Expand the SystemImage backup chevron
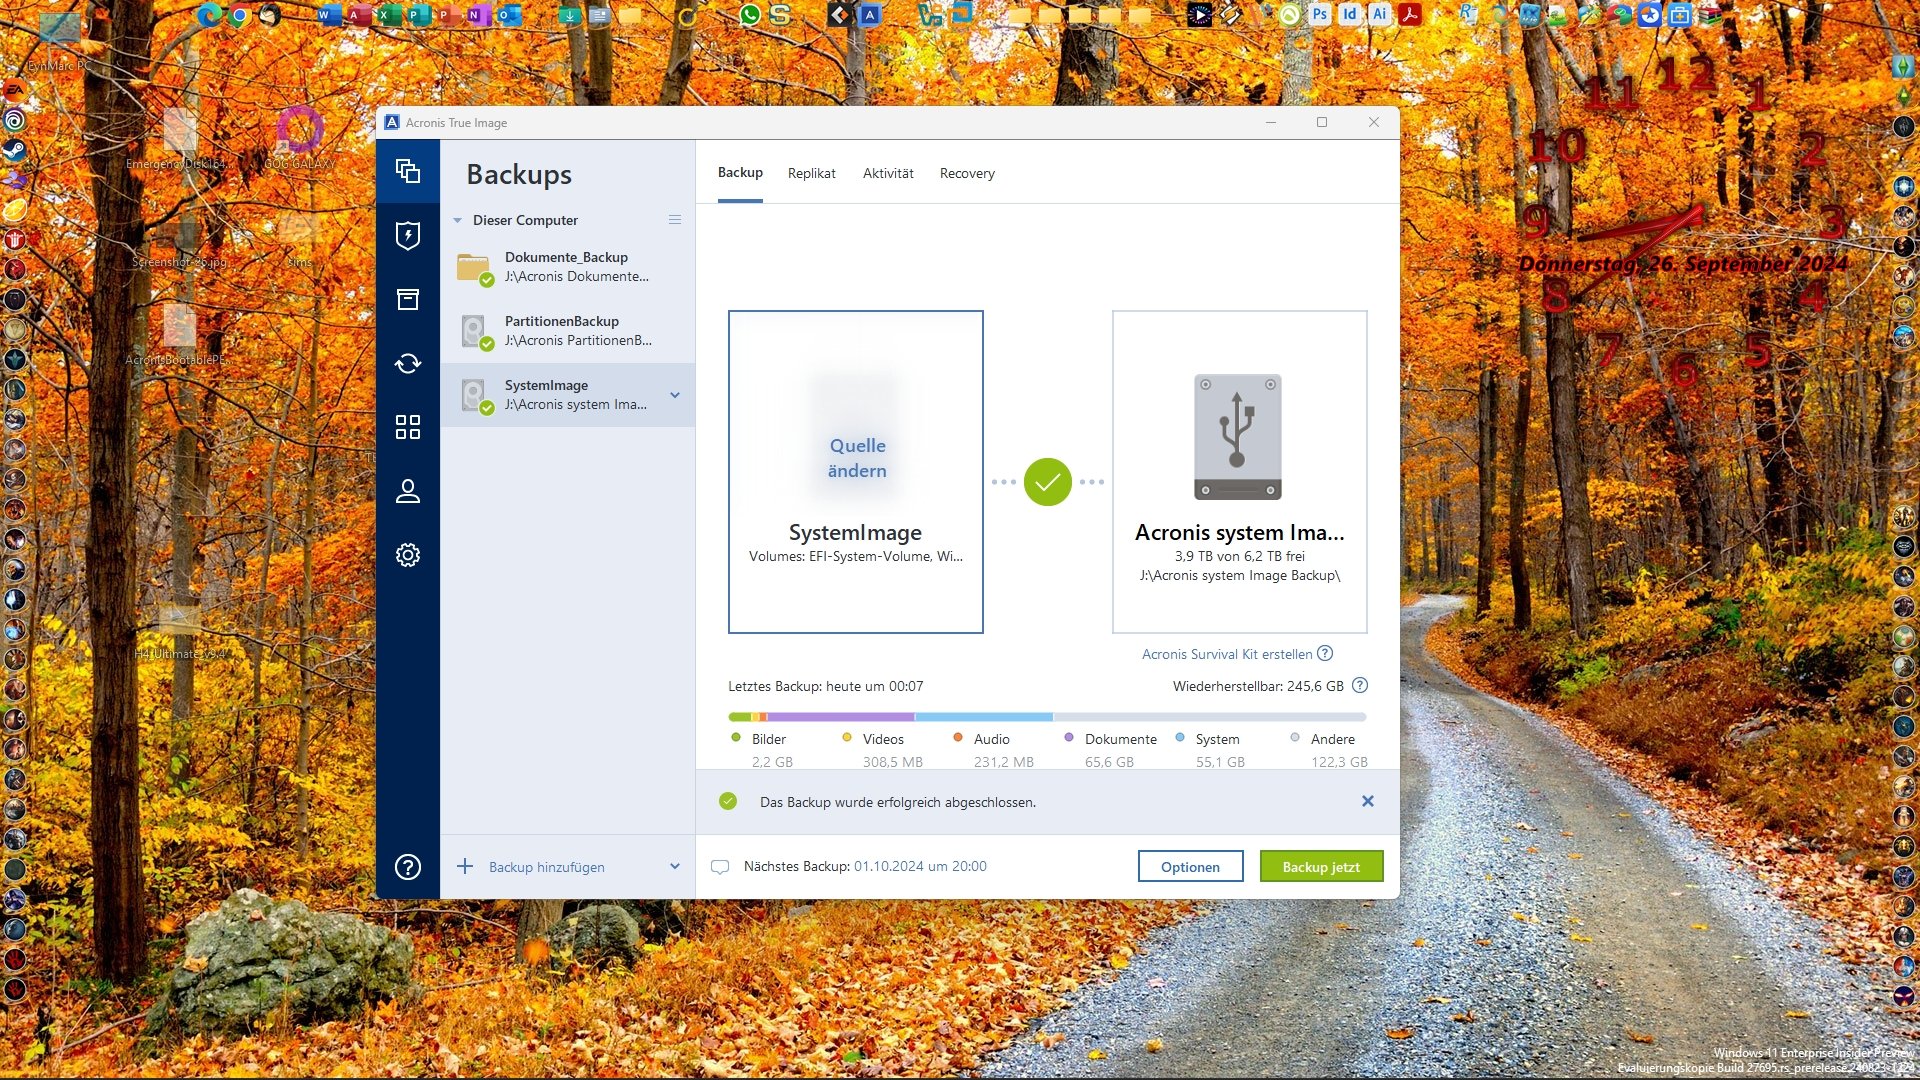Image resolution: width=1920 pixels, height=1080 pixels. (675, 395)
